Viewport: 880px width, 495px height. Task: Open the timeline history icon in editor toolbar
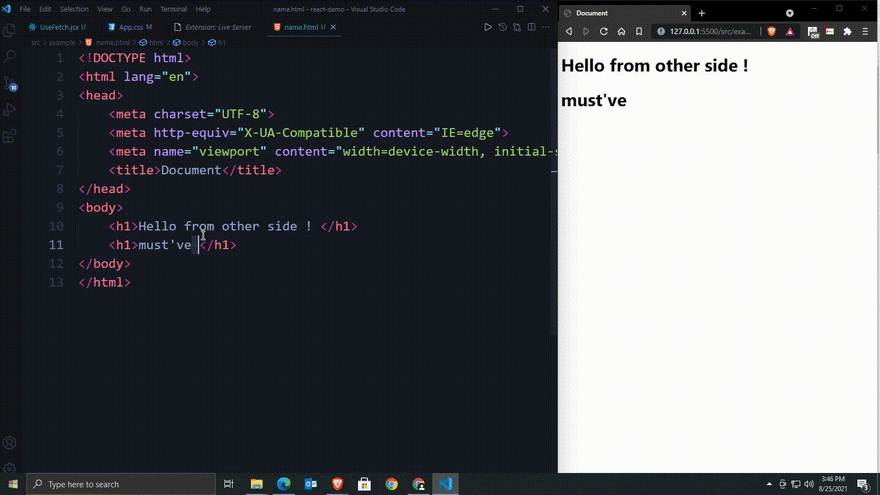click(x=502, y=27)
